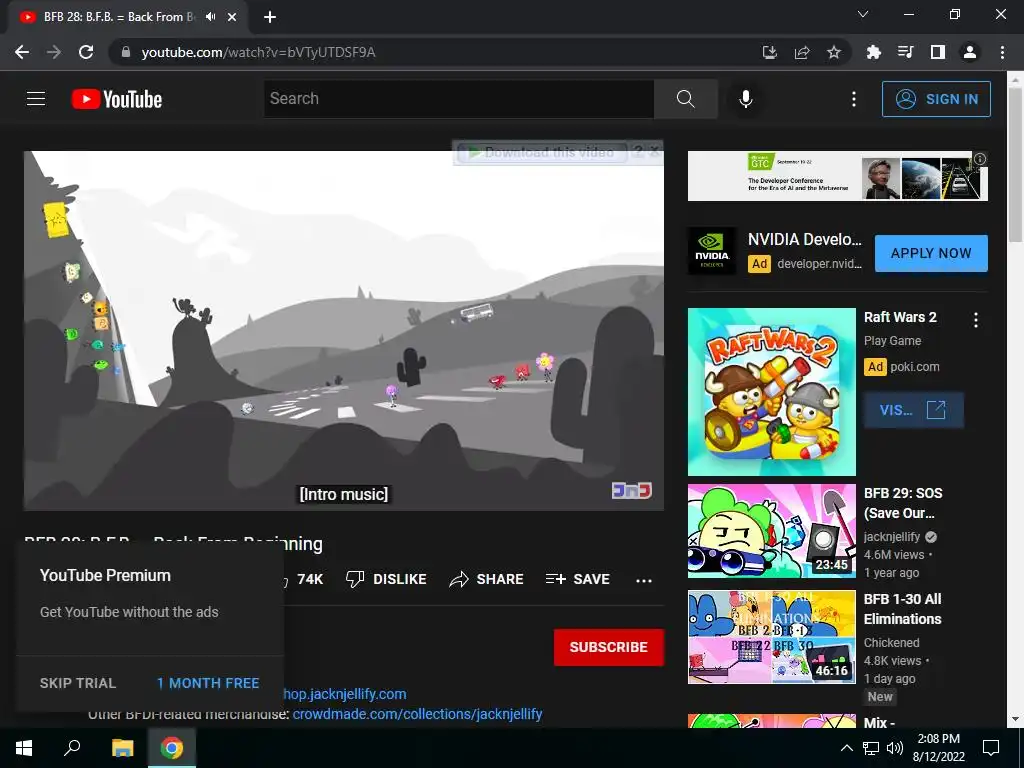Start voice search with microphone icon
The height and width of the screenshot is (768, 1024).
[x=745, y=99]
